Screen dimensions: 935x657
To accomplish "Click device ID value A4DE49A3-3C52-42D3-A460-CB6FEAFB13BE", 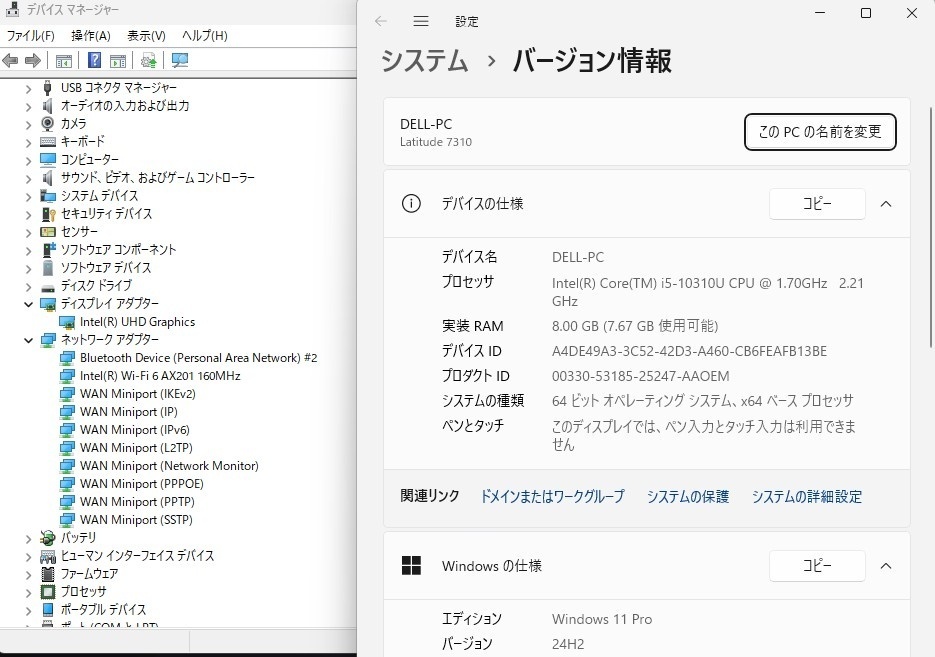I will 689,351.
